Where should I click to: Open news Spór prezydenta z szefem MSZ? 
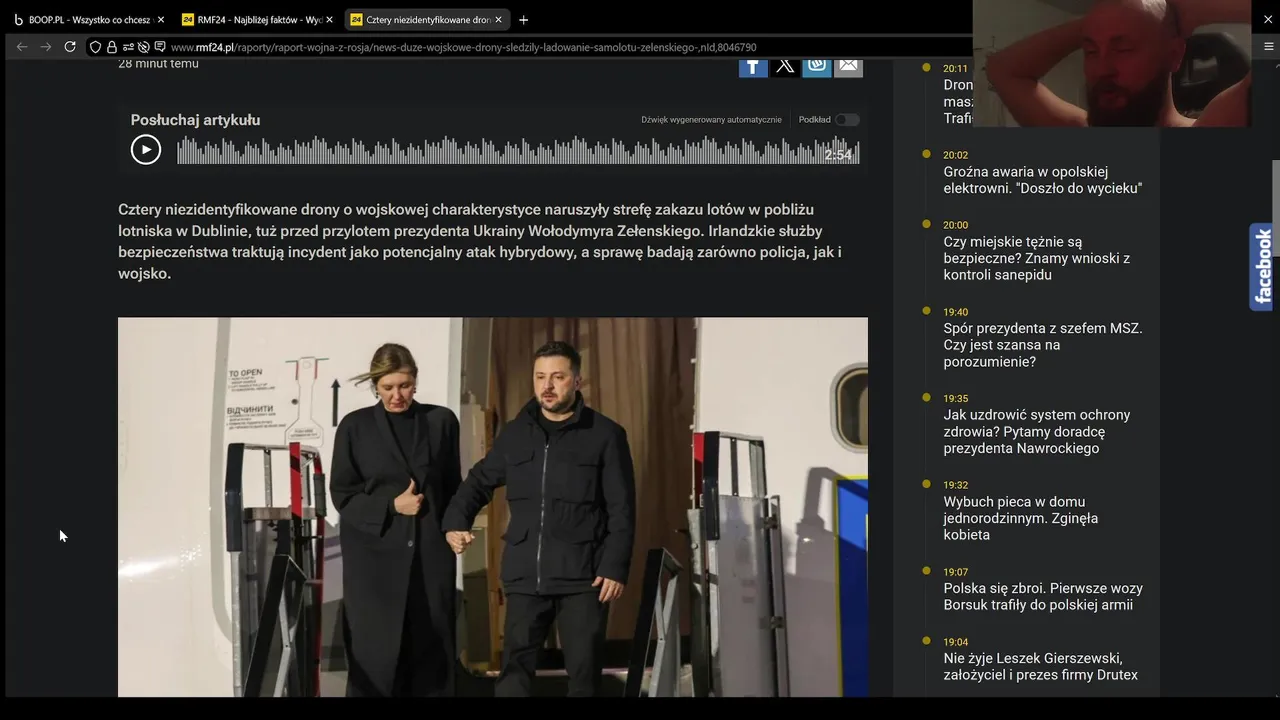(x=1042, y=345)
